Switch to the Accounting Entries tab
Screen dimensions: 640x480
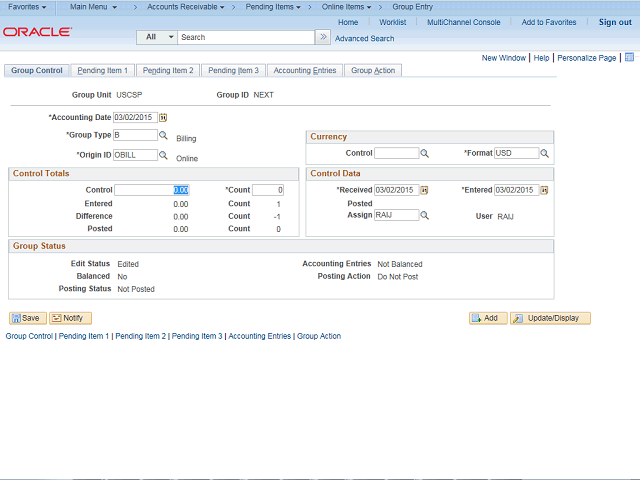click(x=305, y=71)
